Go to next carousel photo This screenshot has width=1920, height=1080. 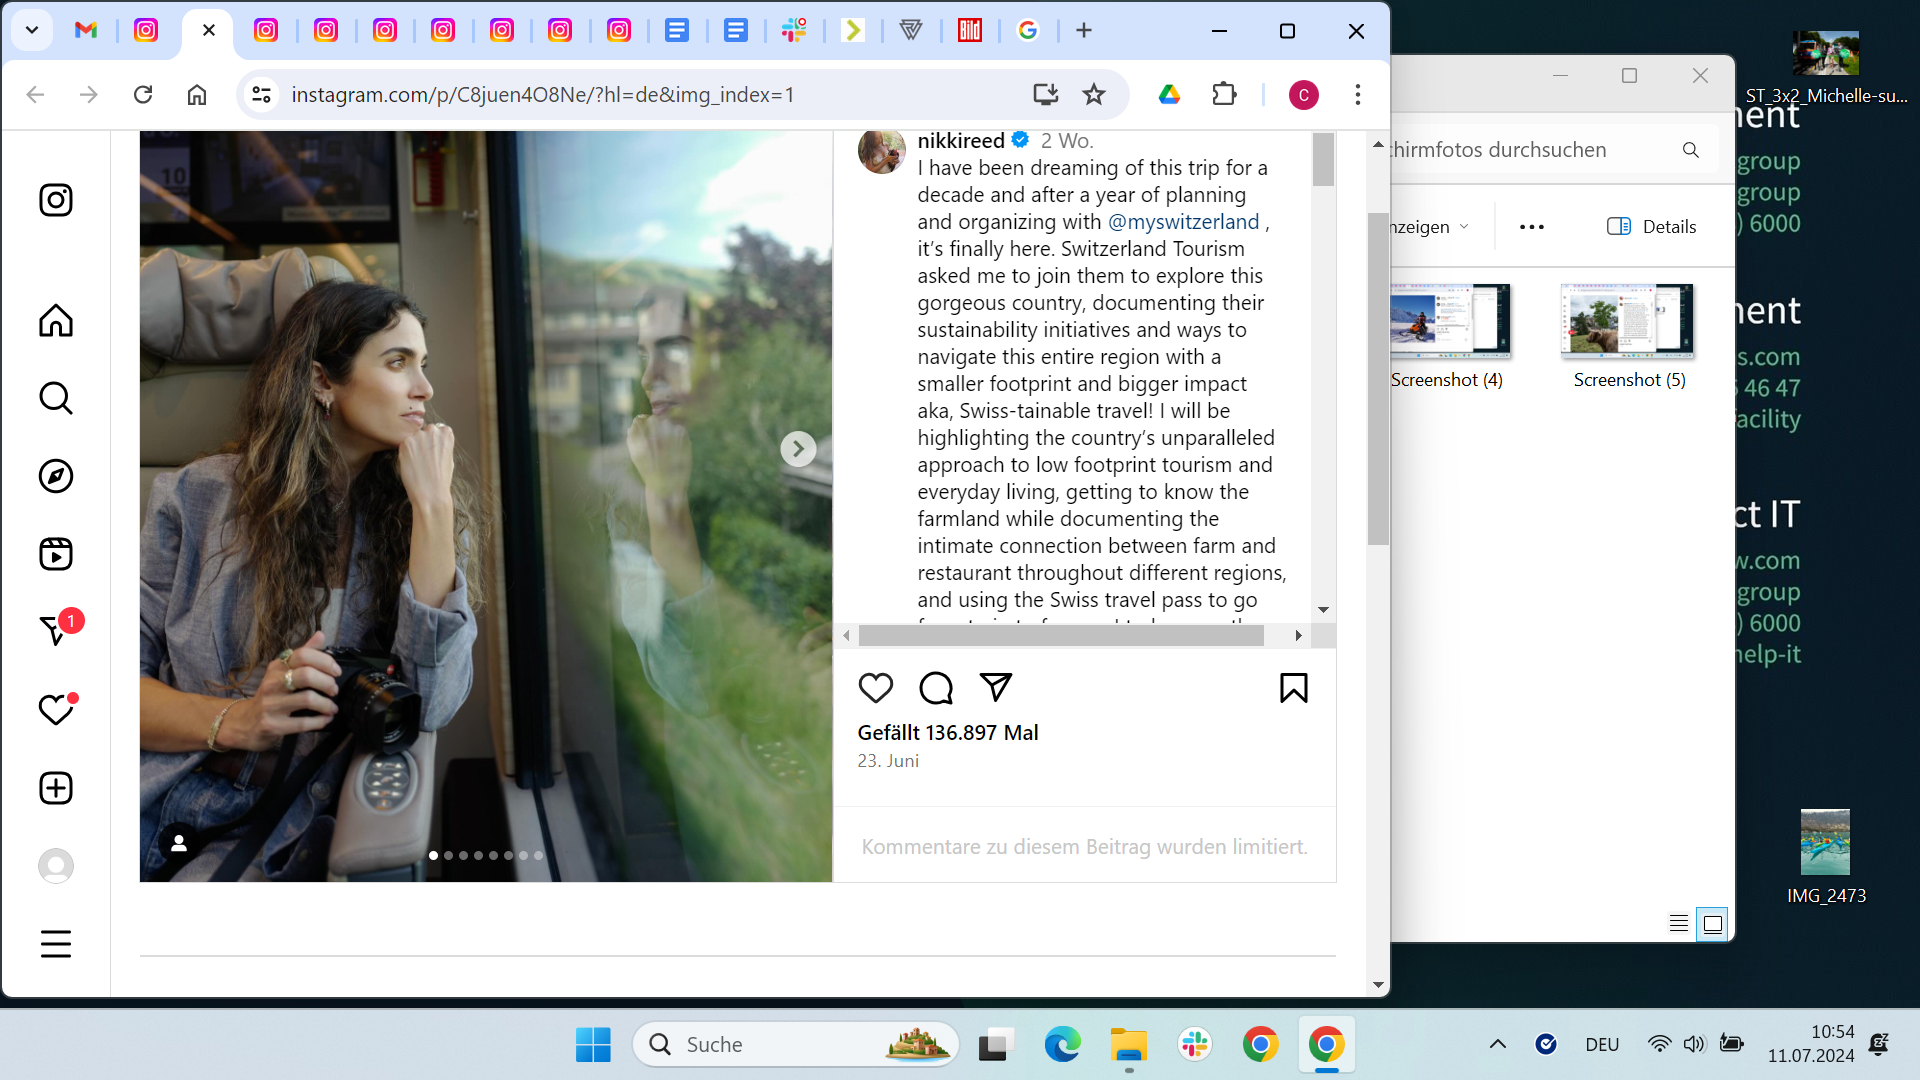[x=797, y=449]
